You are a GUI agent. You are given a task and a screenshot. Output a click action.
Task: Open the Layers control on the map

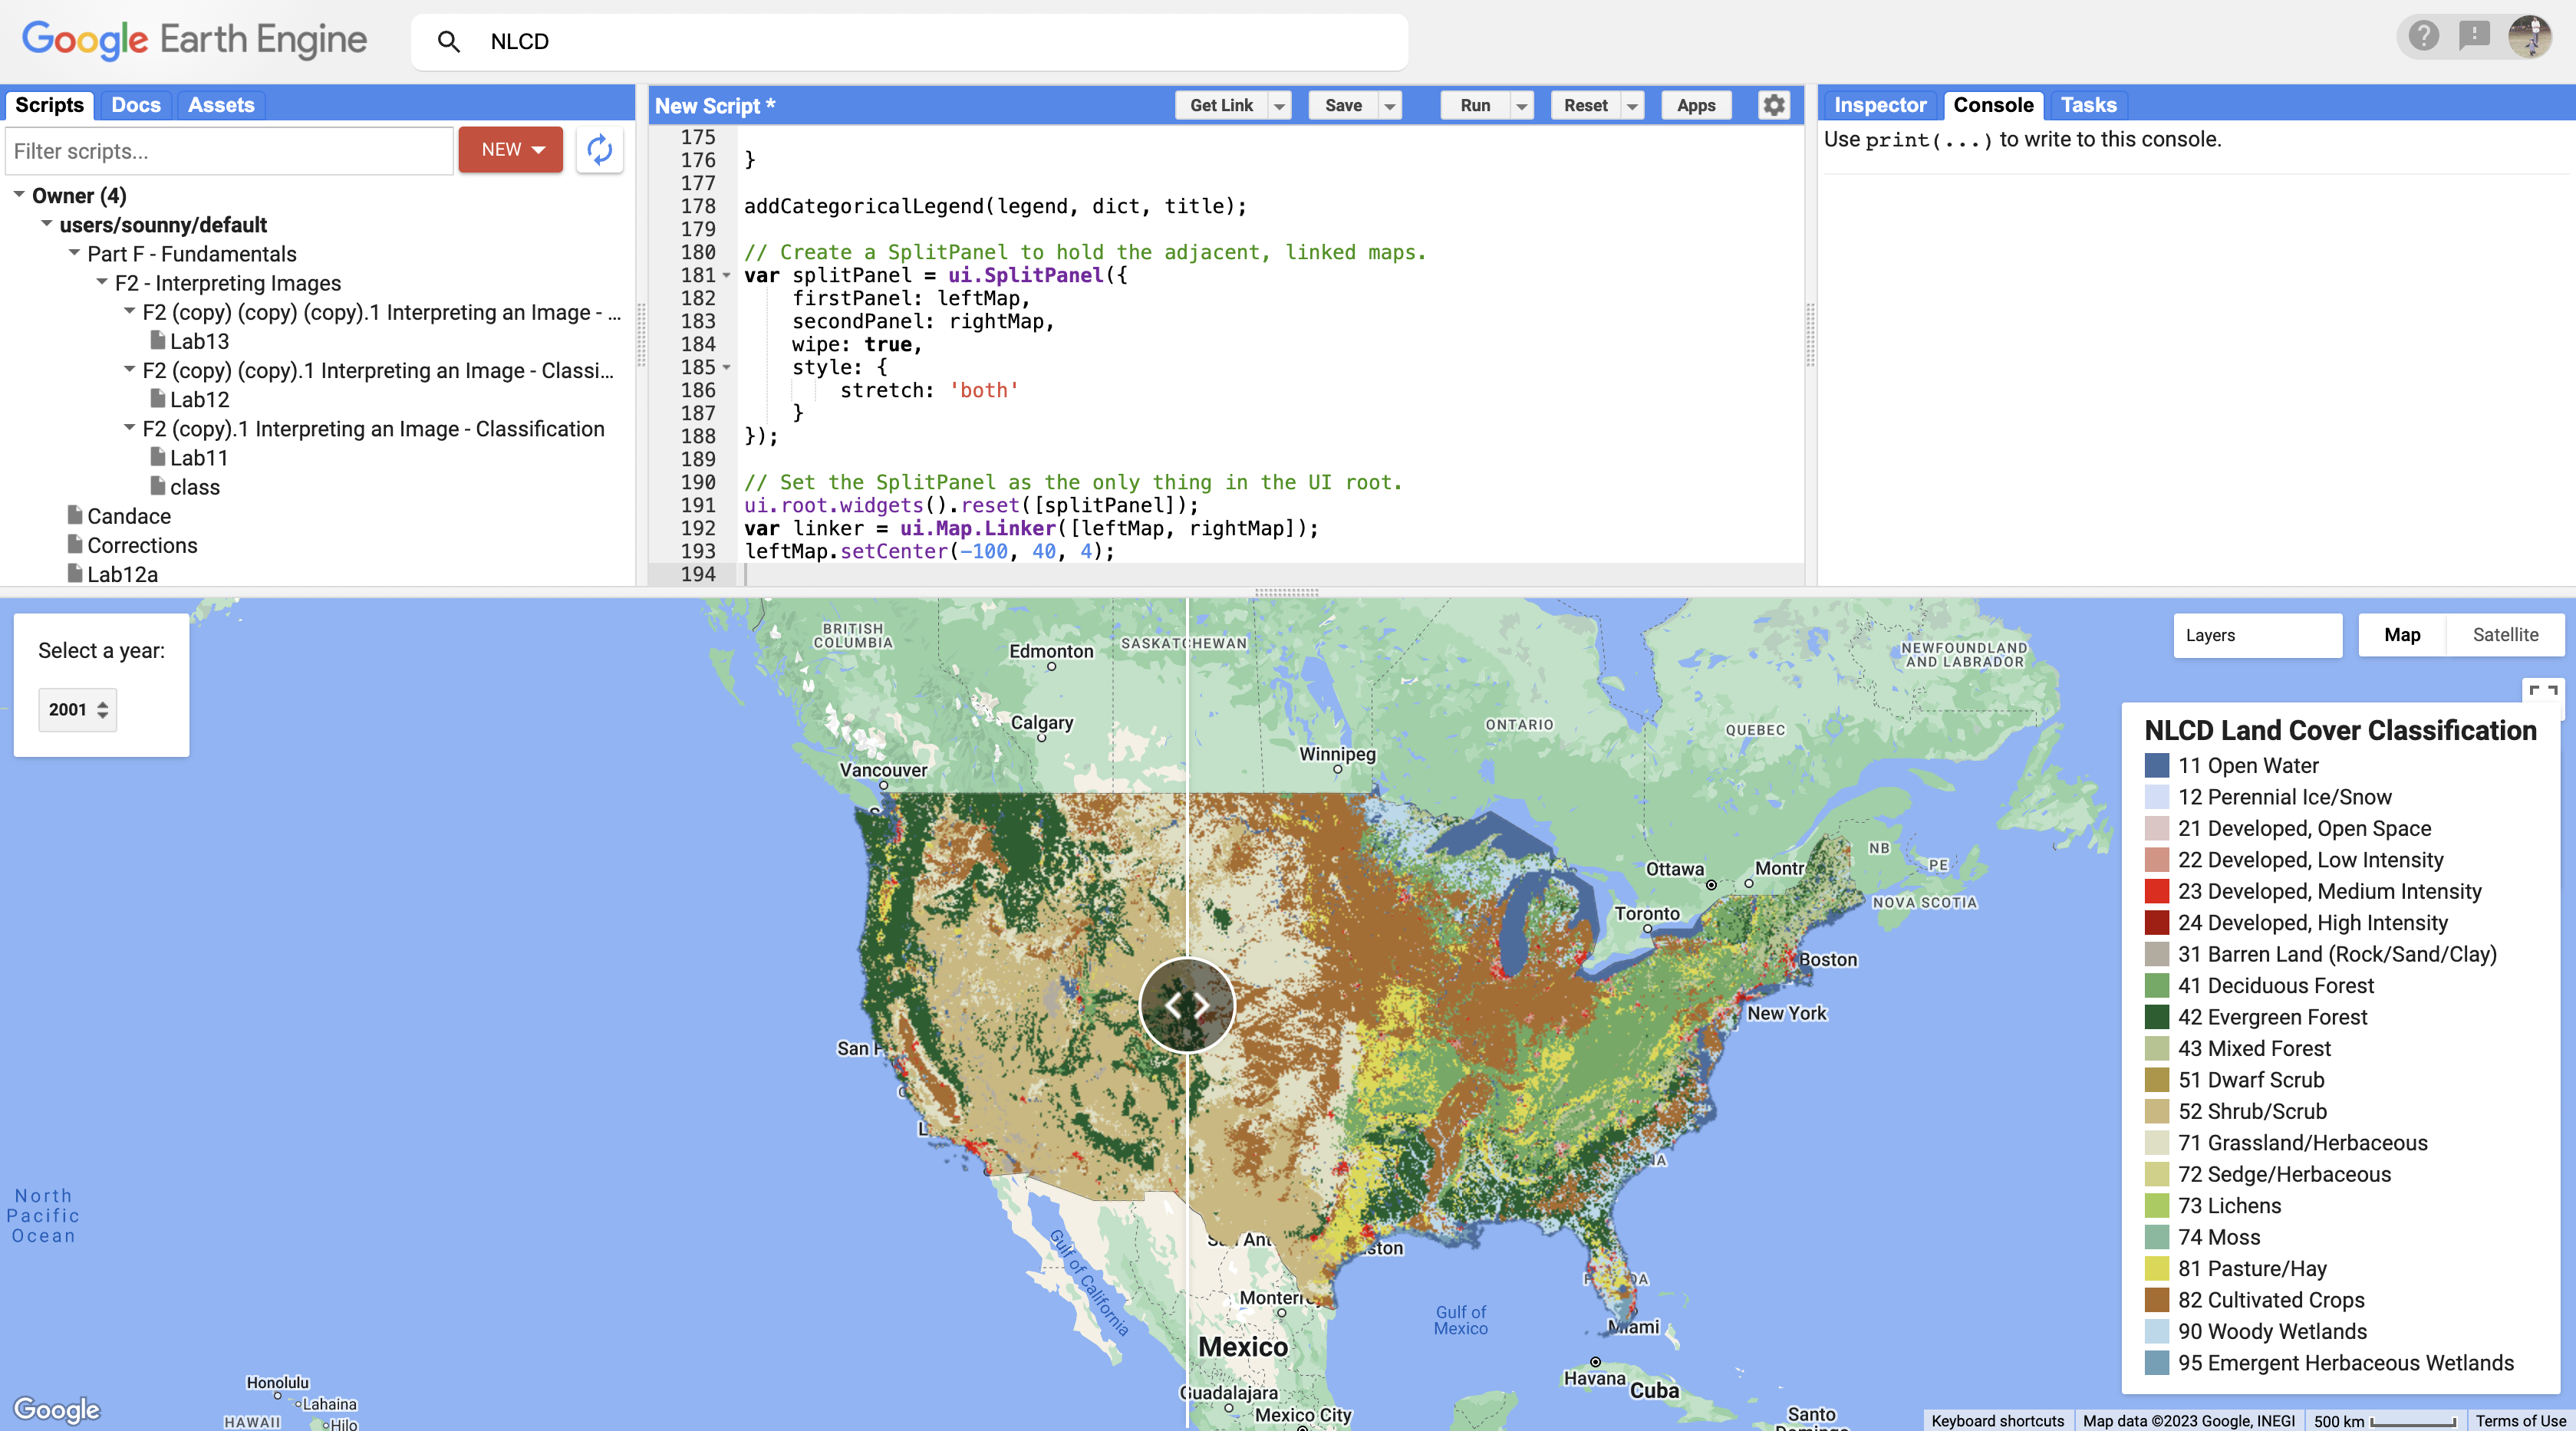(2257, 635)
